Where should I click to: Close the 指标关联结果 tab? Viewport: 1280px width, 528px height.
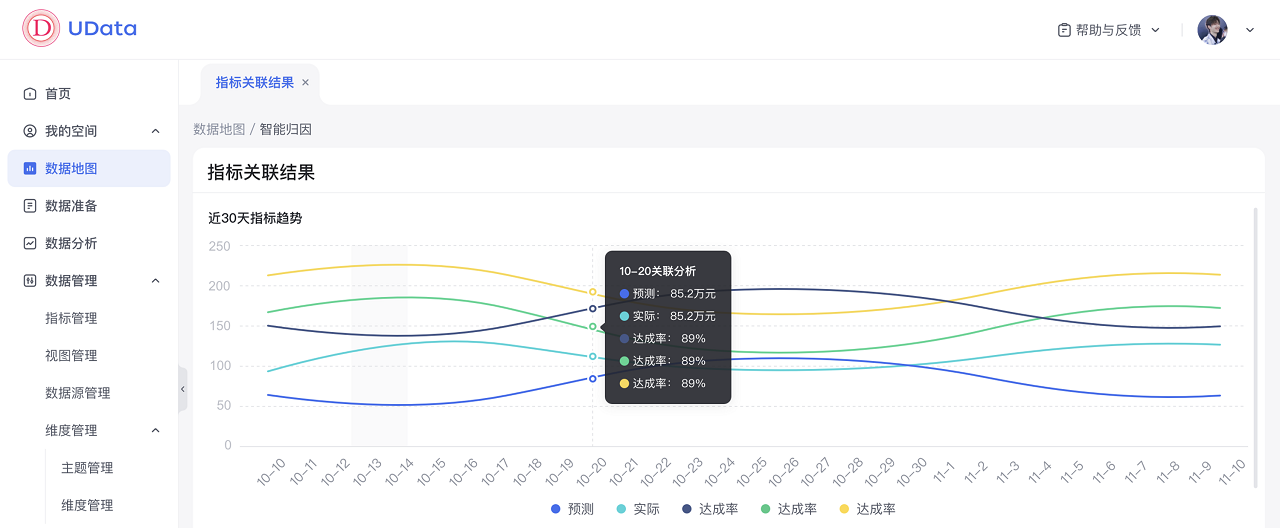click(305, 83)
